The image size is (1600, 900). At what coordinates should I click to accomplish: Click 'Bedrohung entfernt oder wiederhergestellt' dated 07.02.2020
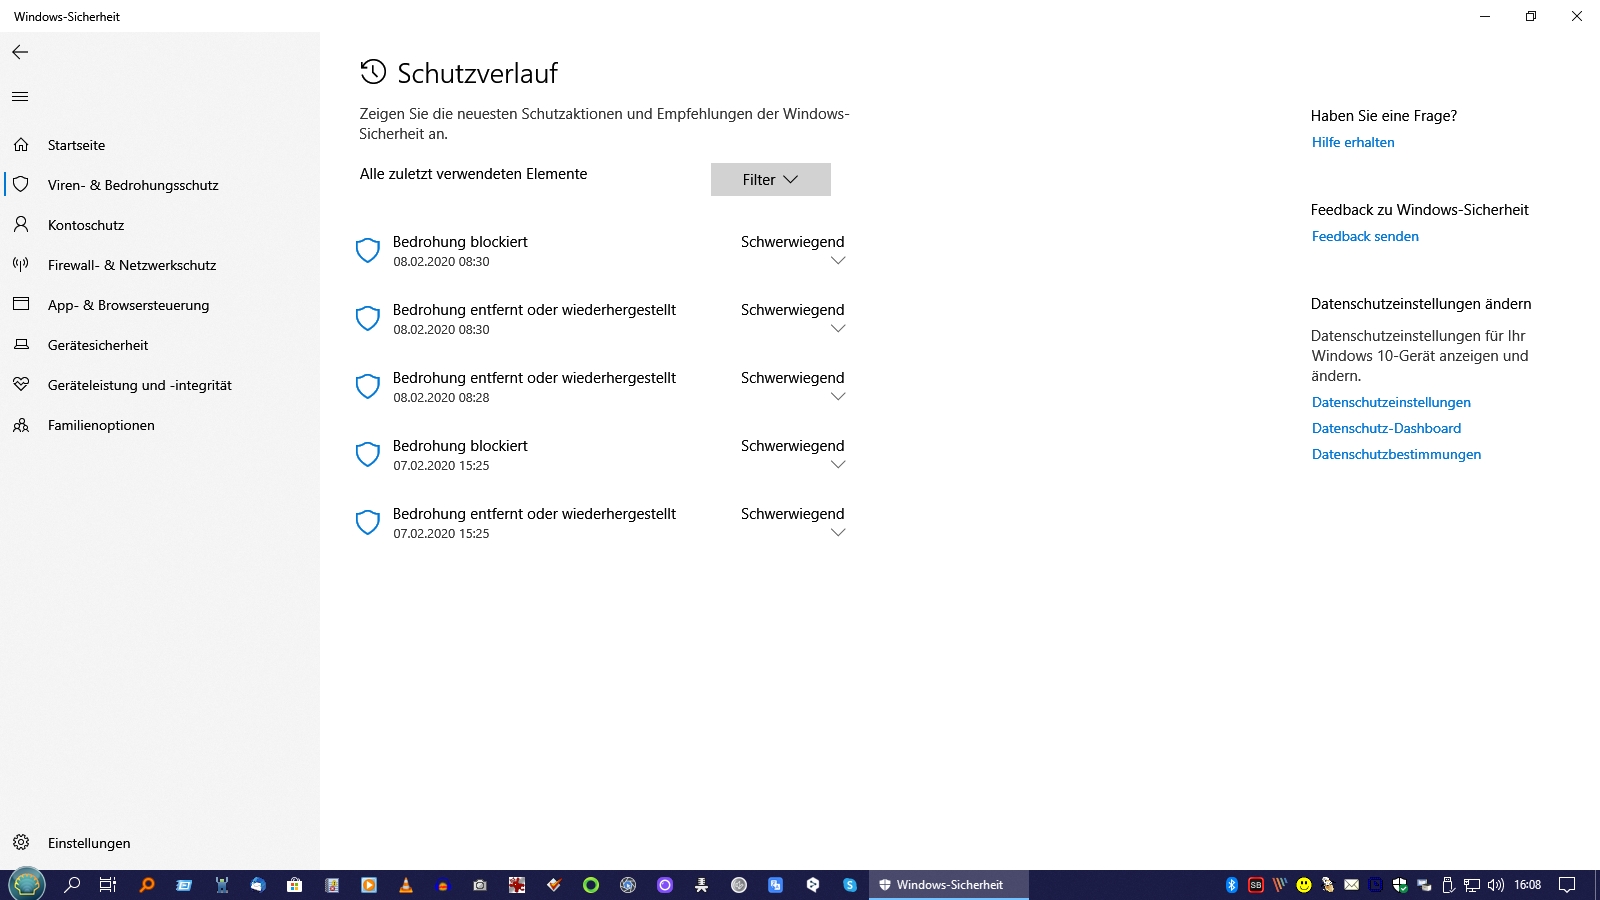(x=534, y=514)
